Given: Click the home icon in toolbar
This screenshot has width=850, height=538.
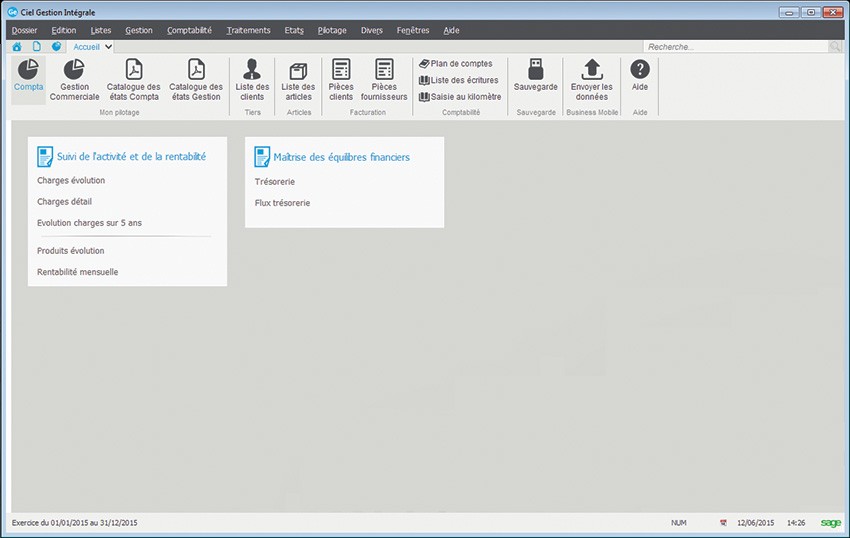Looking at the screenshot, I should coord(17,47).
